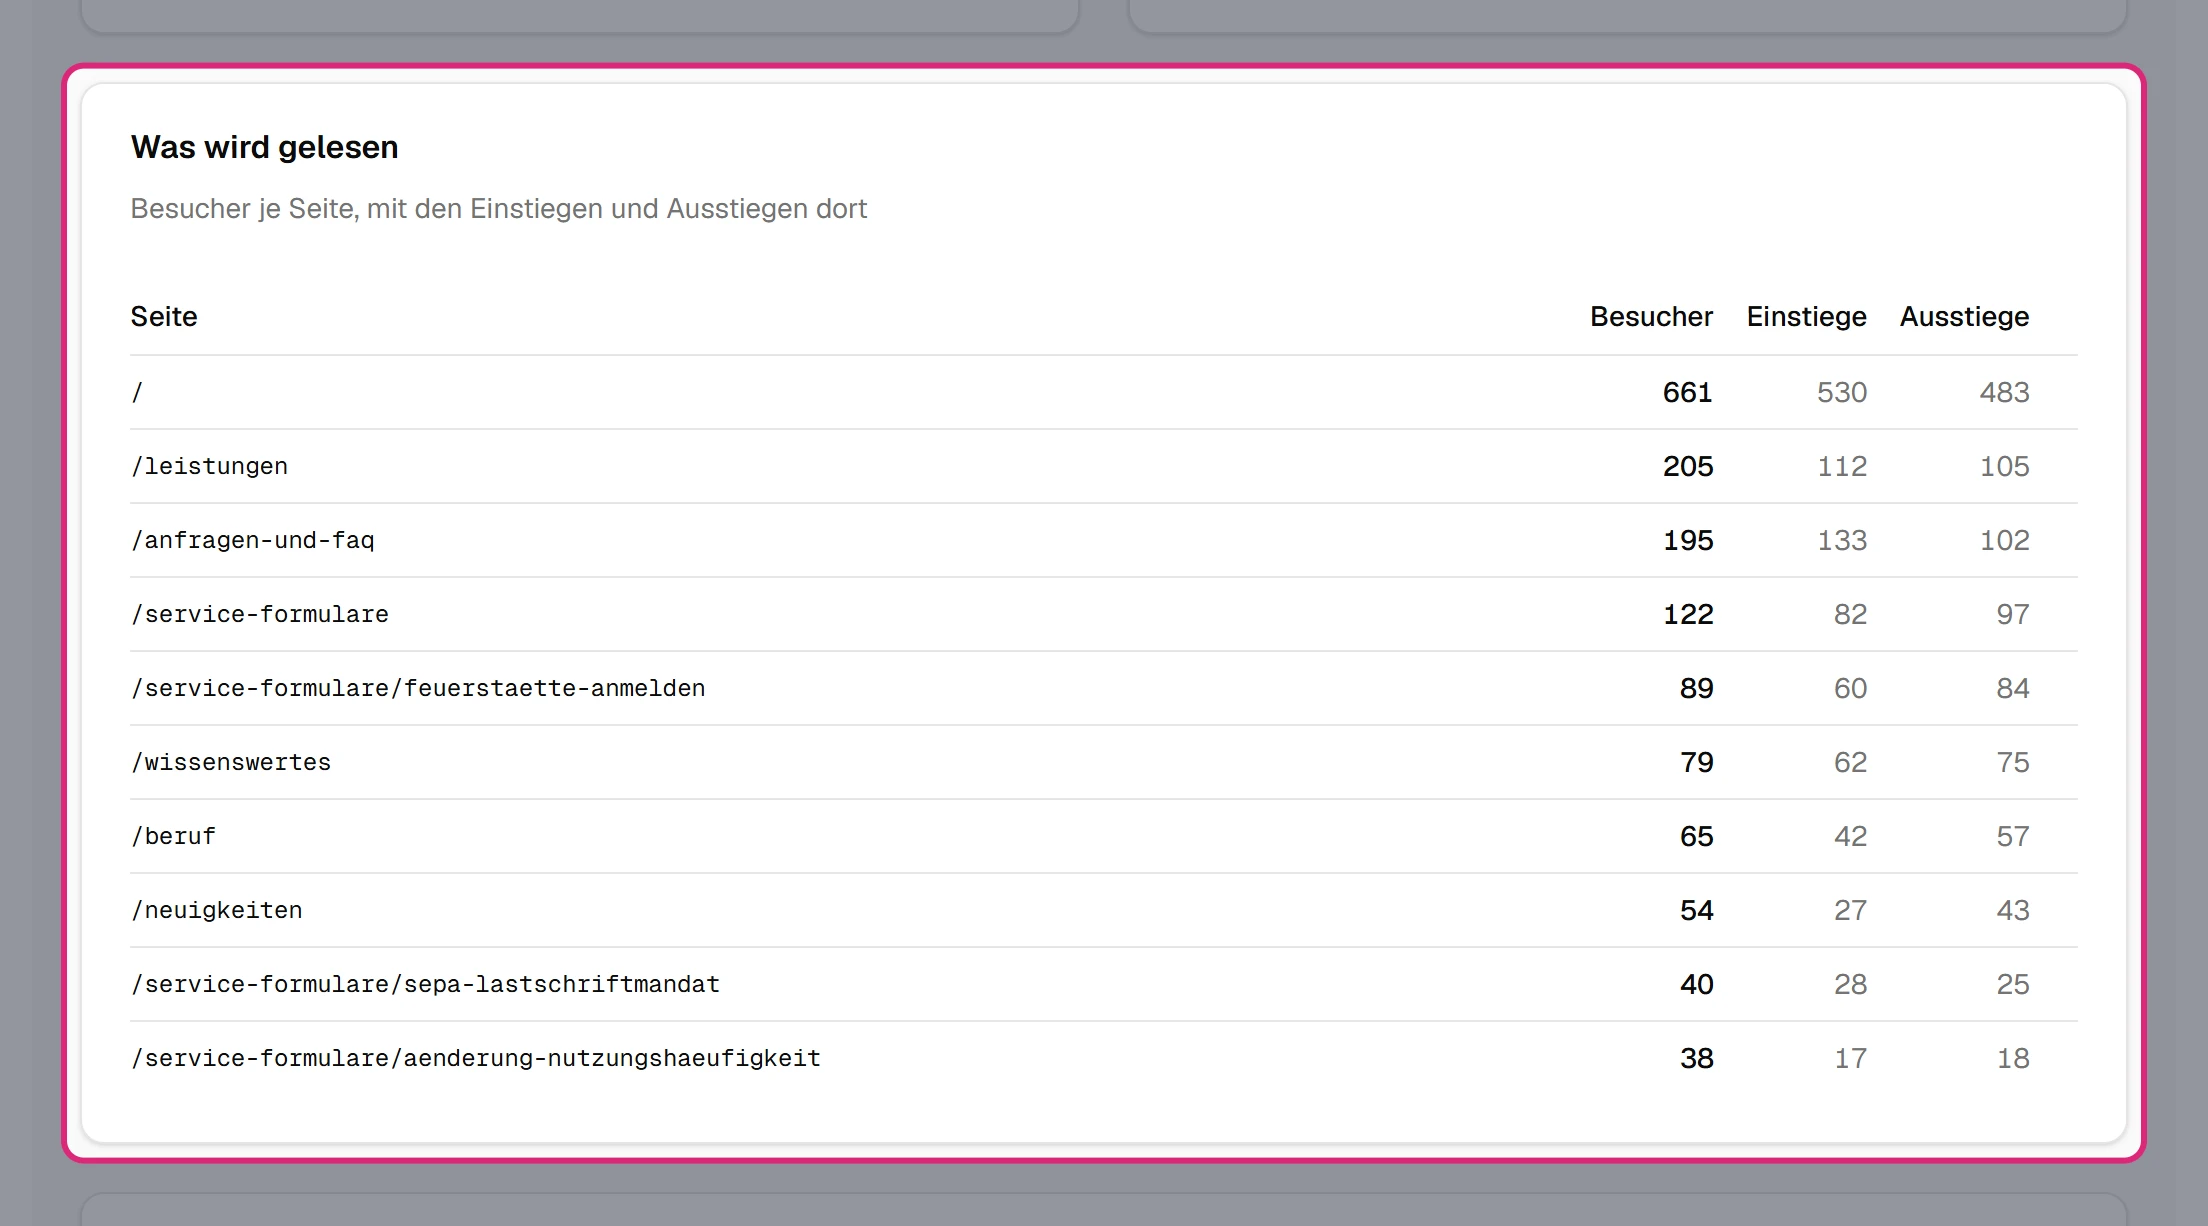Click visitor count 661
The height and width of the screenshot is (1226, 2208).
click(1687, 392)
